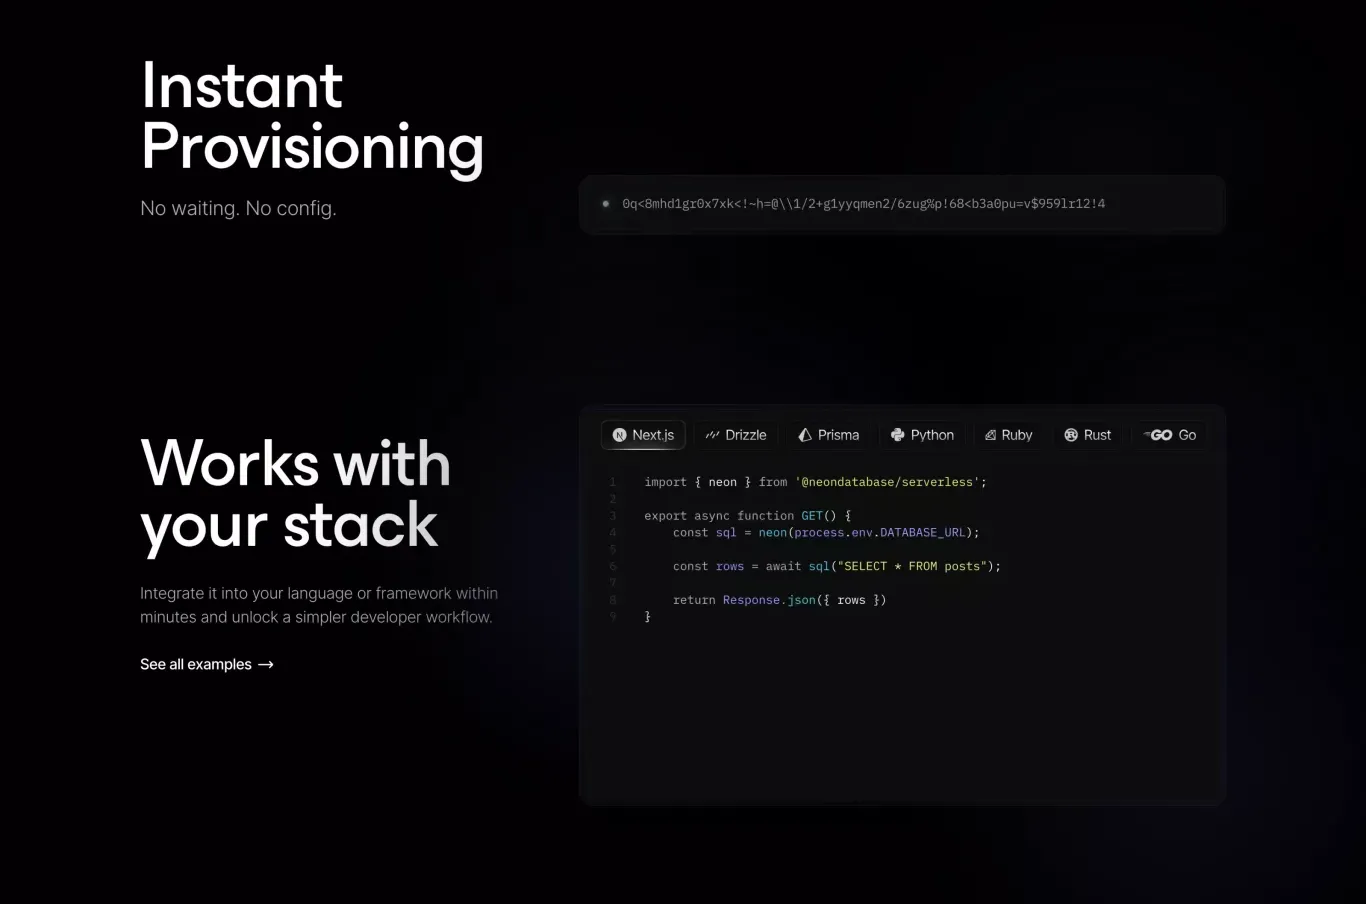Click the SELECT * FROM posts query string
The image size is (1366, 904).
click(915, 566)
